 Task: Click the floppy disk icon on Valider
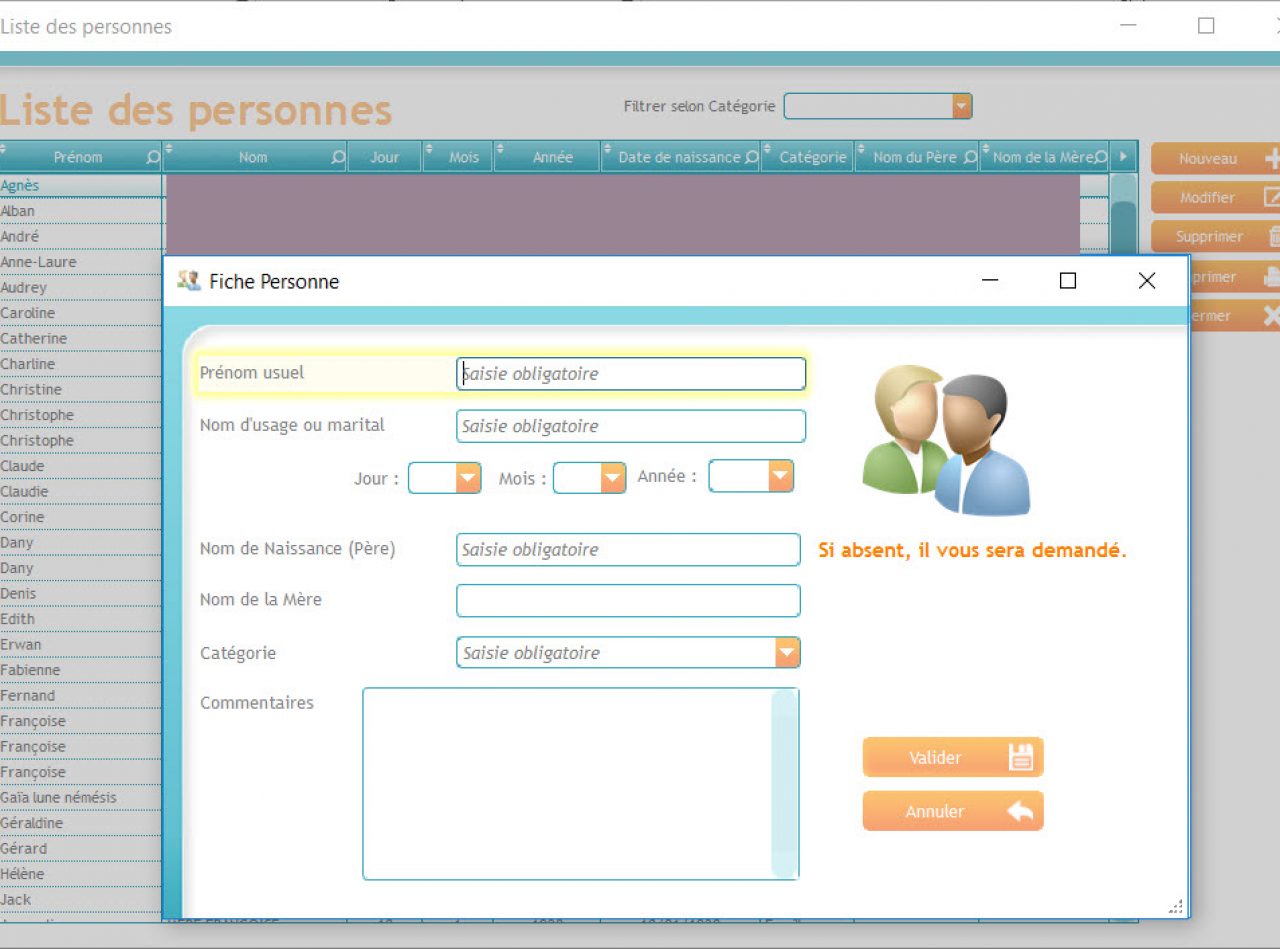click(x=1020, y=757)
